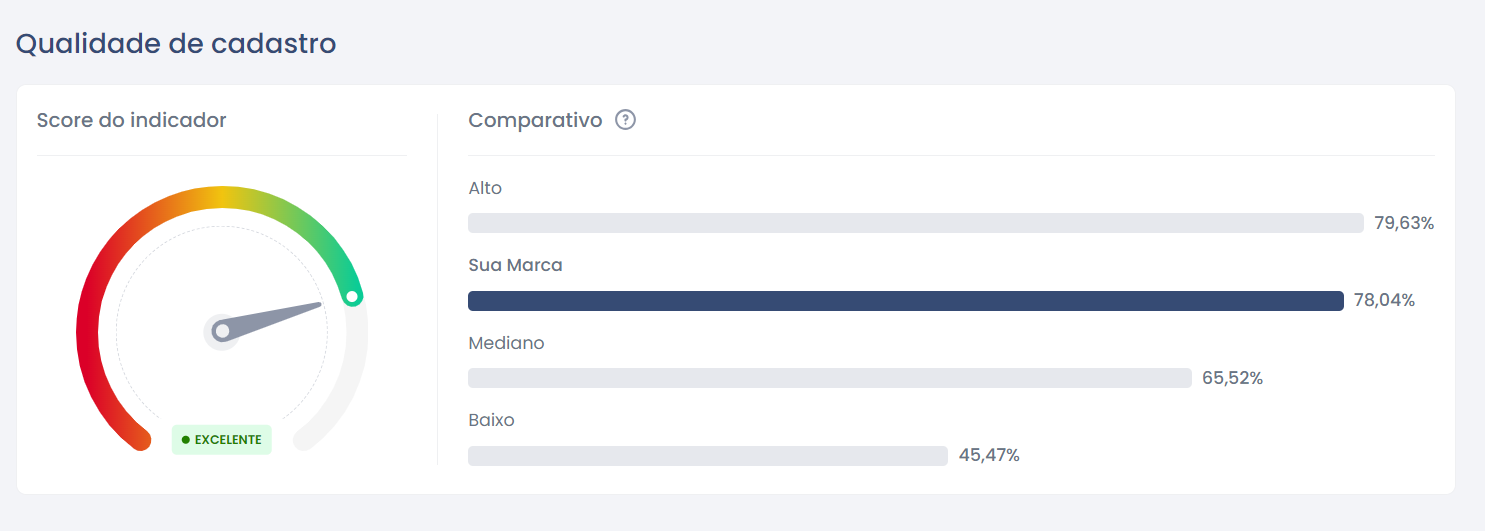Select the 65,52% value label

(x=1232, y=378)
